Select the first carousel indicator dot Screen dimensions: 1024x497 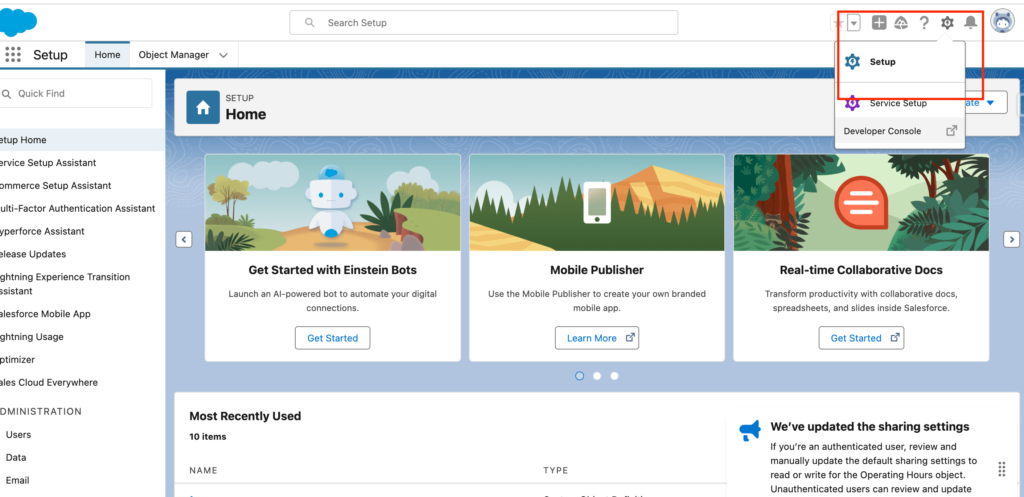coord(579,376)
